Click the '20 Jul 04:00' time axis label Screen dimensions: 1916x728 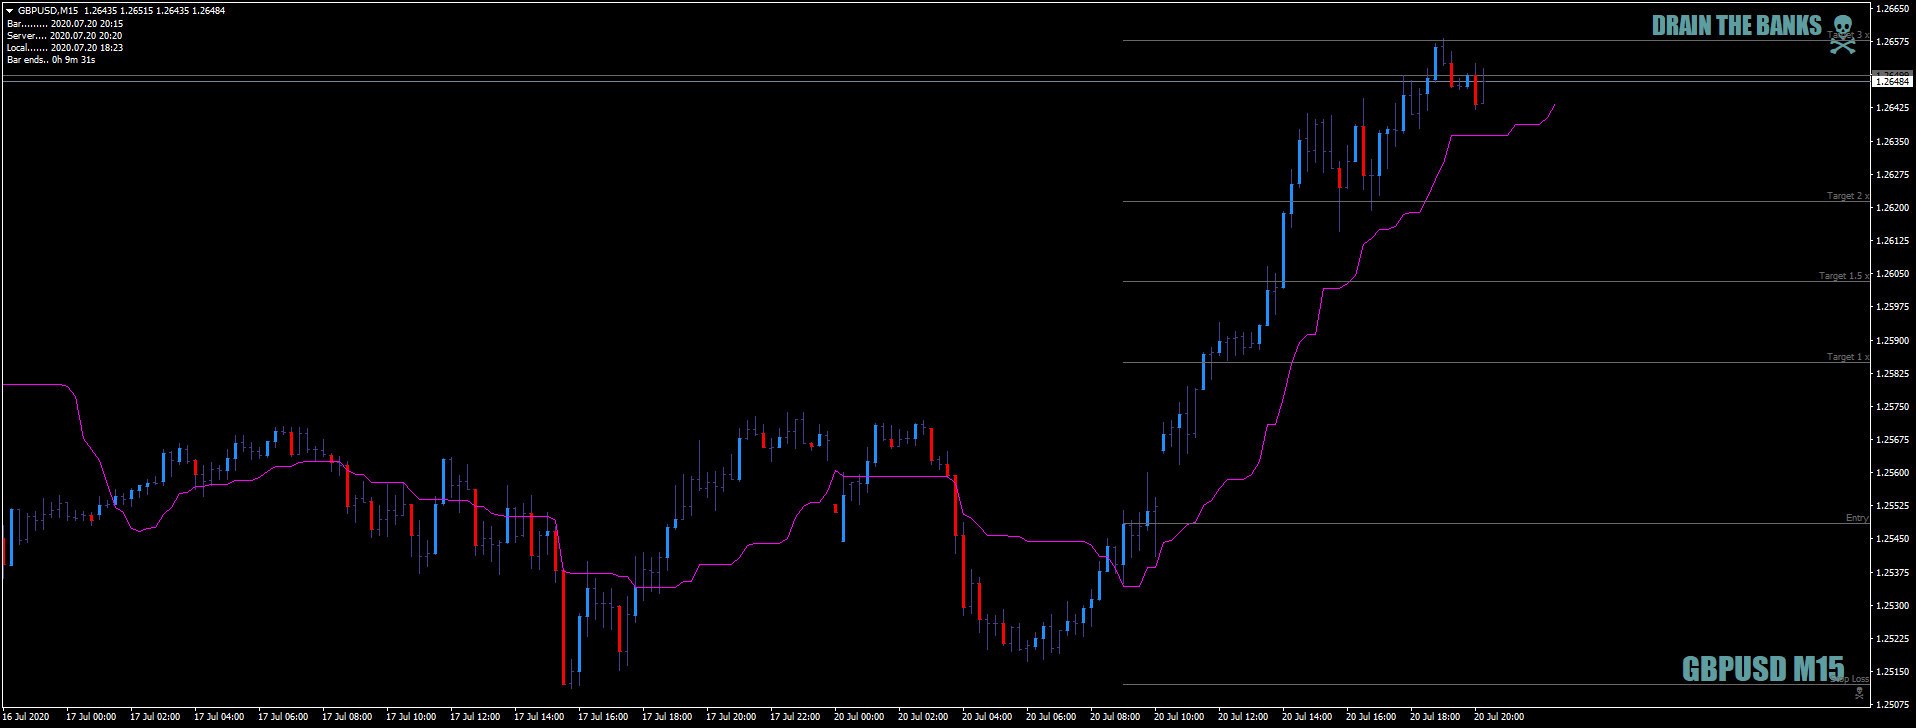click(x=987, y=717)
